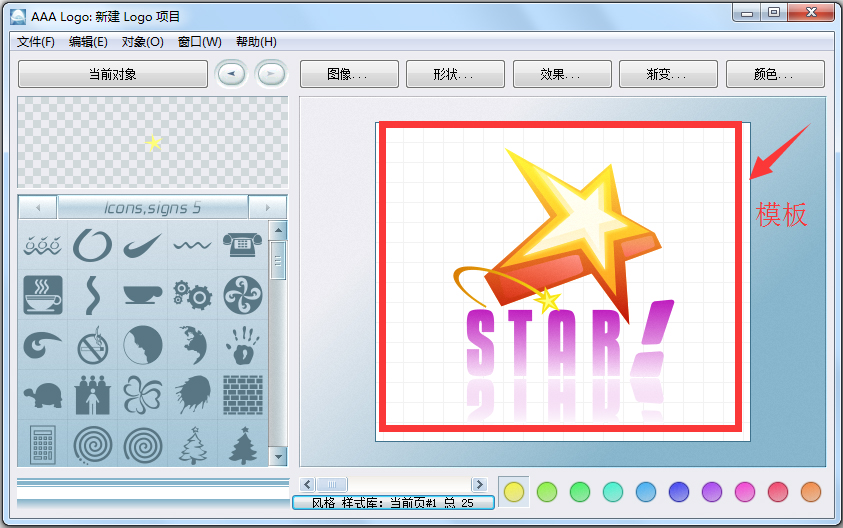Choose the yellow style swatch
843x528 pixels.
tap(514, 491)
